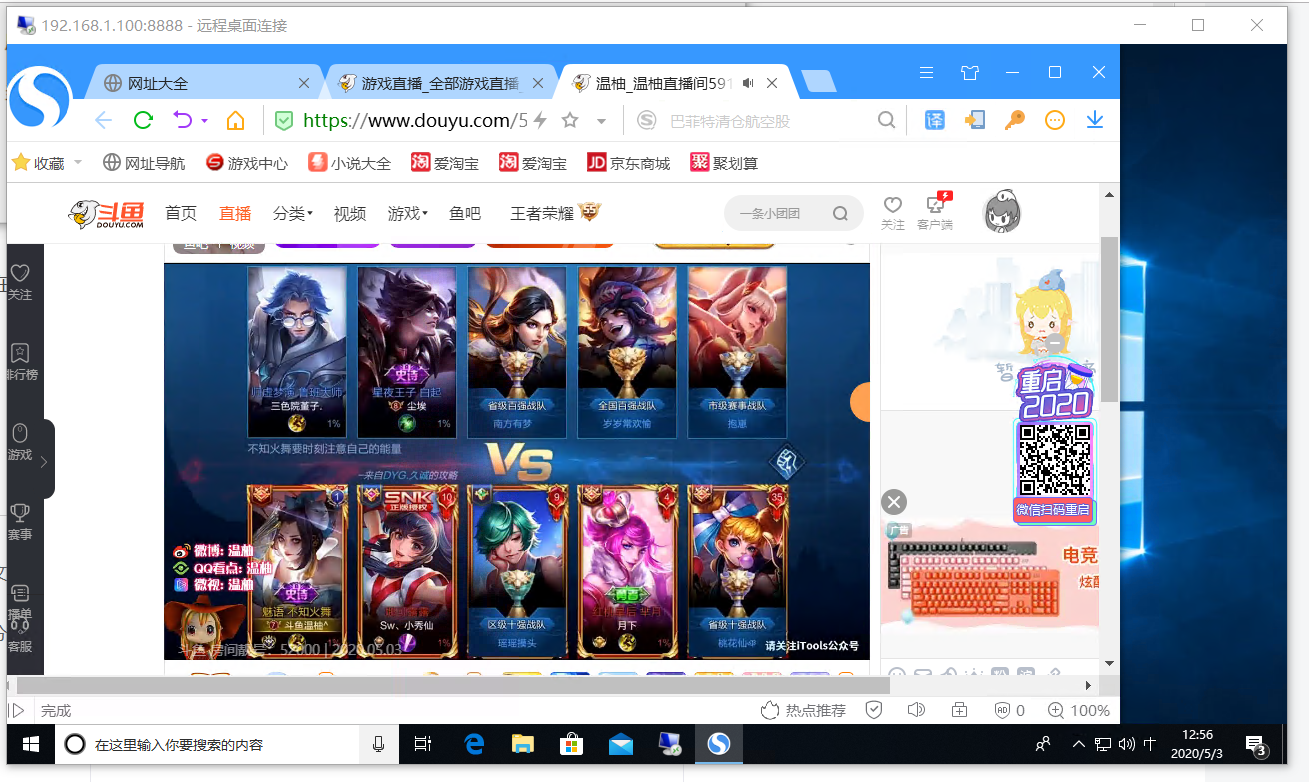Viewport: 1309px width, 782px height.
Task: Expand the 游戏 dropdown in top navigation
Action: point(407,213)
